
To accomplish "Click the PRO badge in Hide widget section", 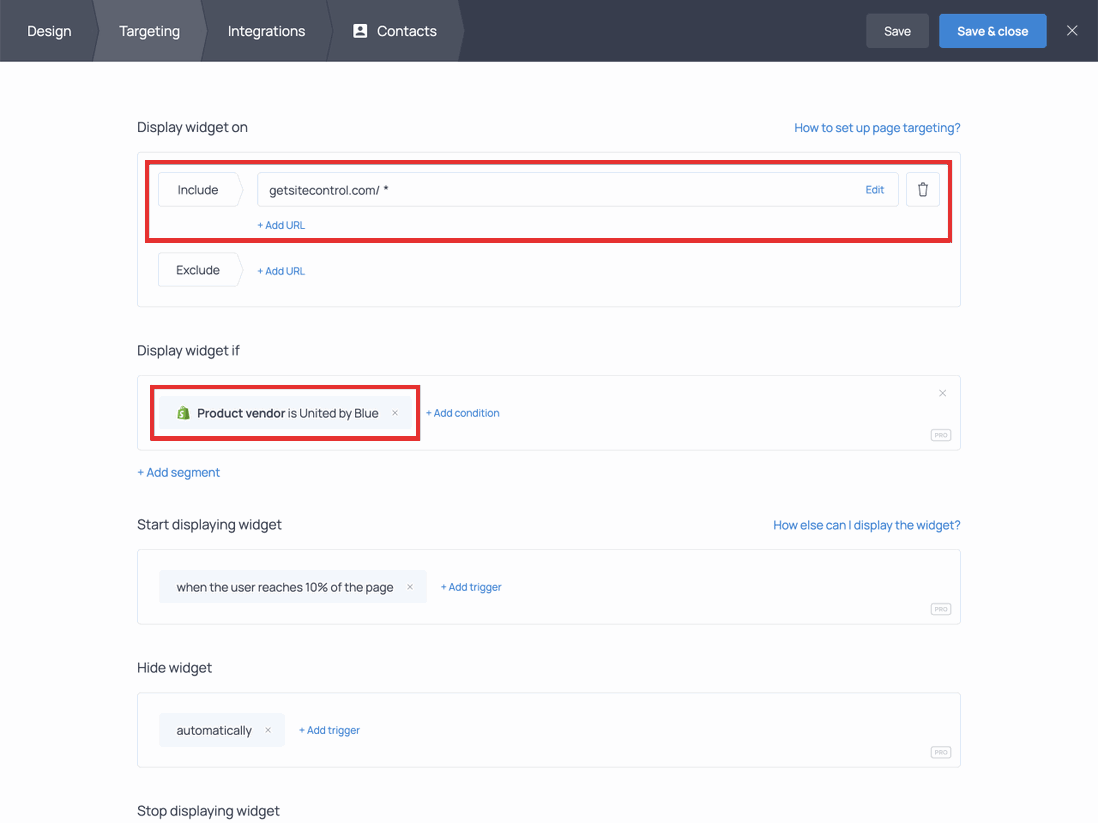I will (x=941, y=752).
